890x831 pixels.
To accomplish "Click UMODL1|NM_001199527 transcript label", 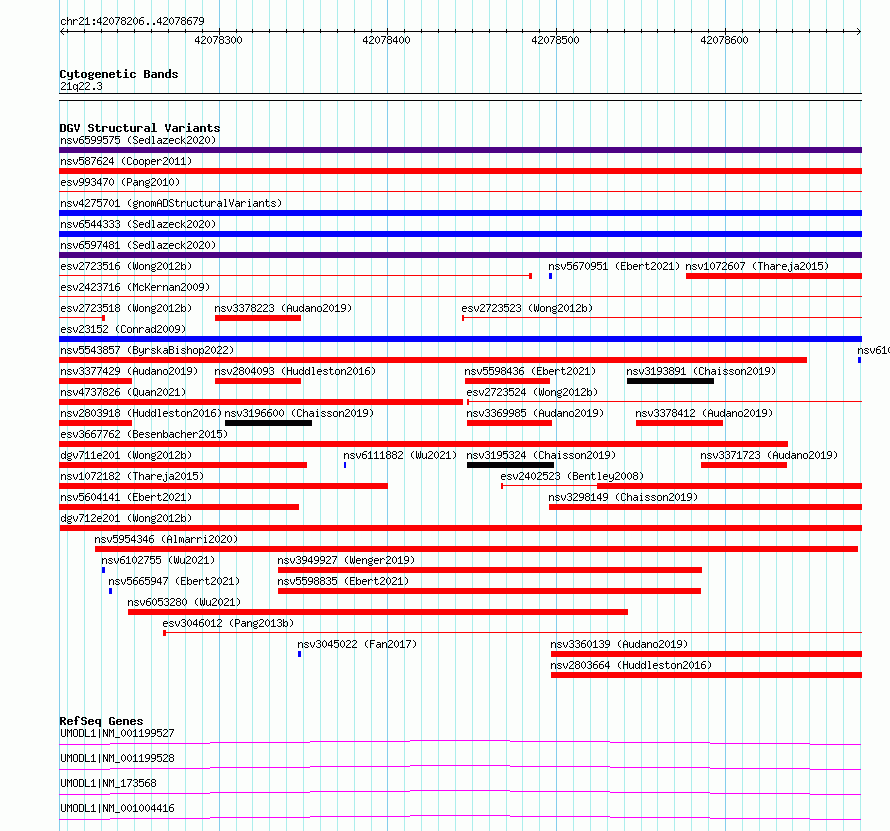I will click(117, 733).
